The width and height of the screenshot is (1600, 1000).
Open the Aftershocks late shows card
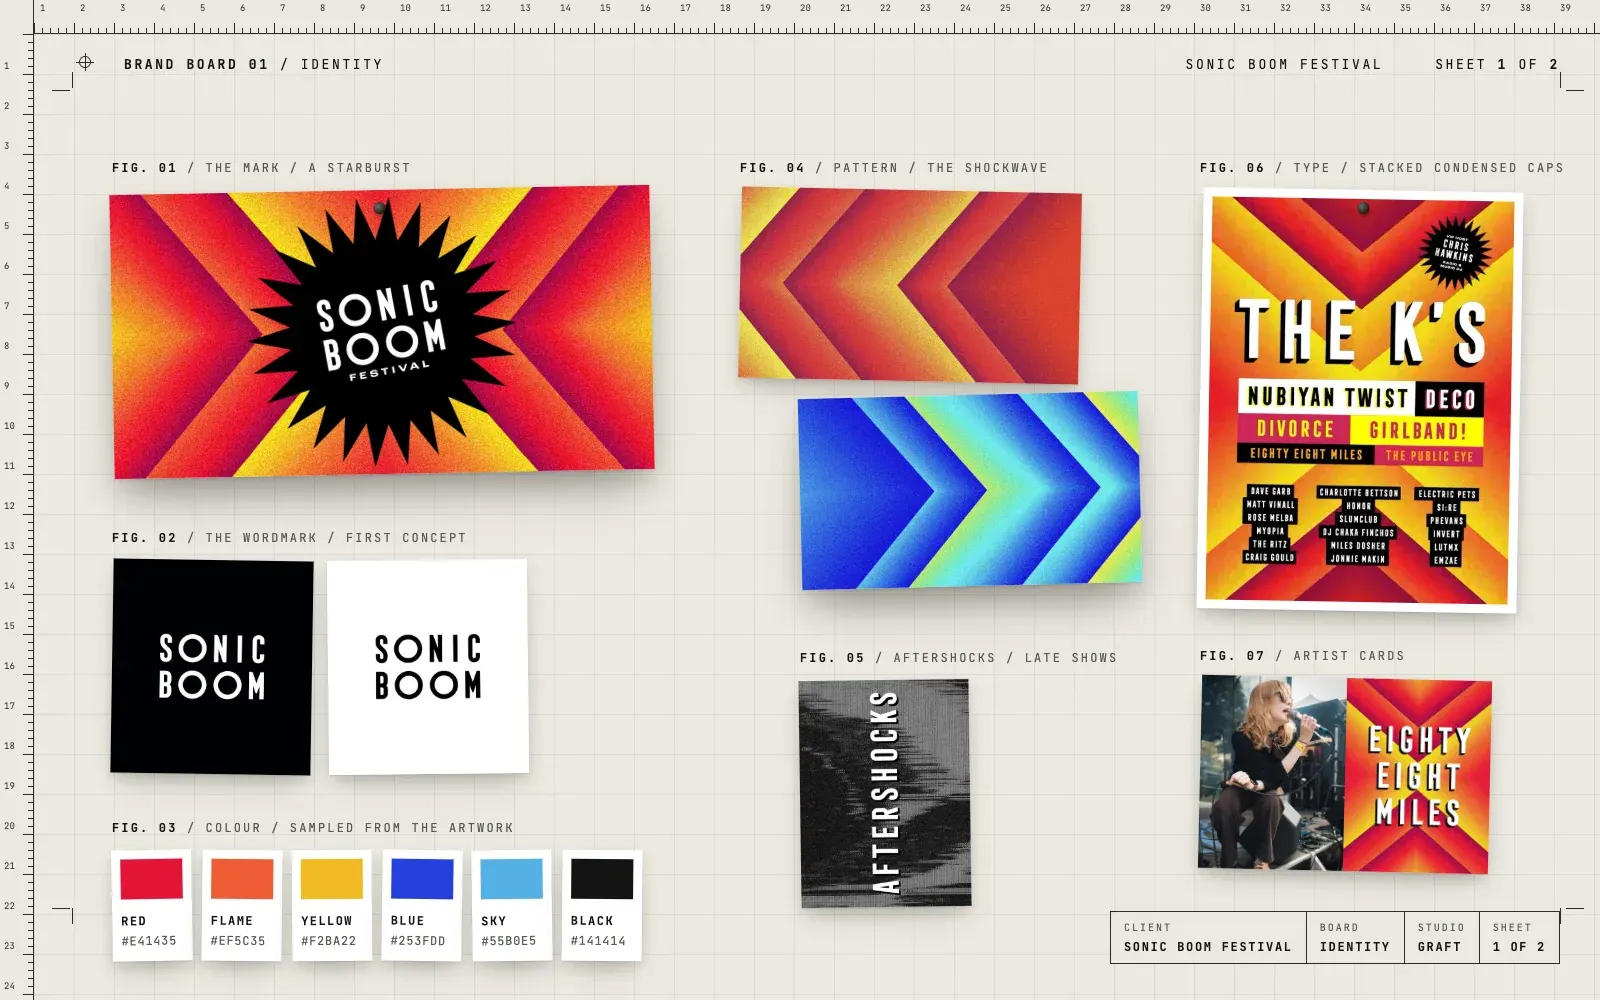point(885,793)
